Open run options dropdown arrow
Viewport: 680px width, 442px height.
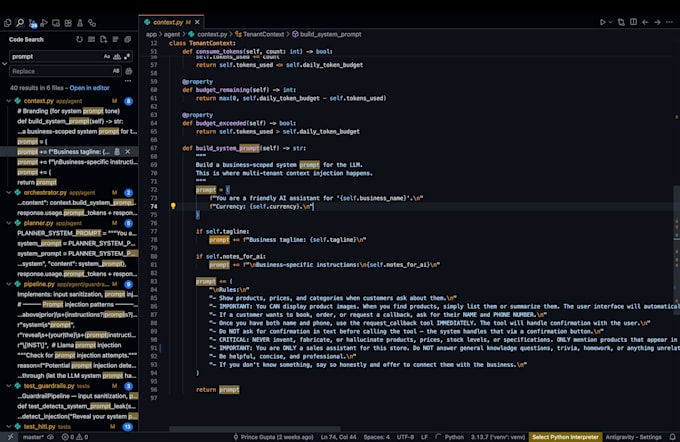pyautogui.click(x=611, y=22)
